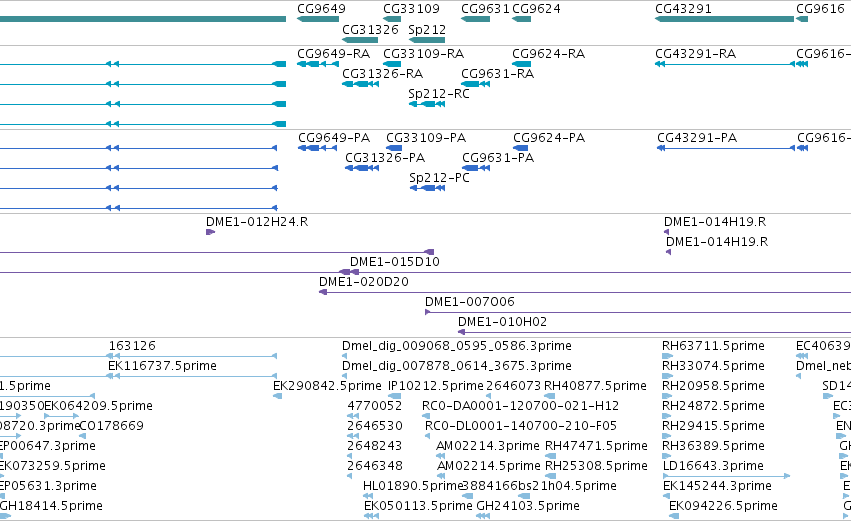Click EST RH47471.5prime
Viewport: 851px width, 521px height.
(596, 447)
